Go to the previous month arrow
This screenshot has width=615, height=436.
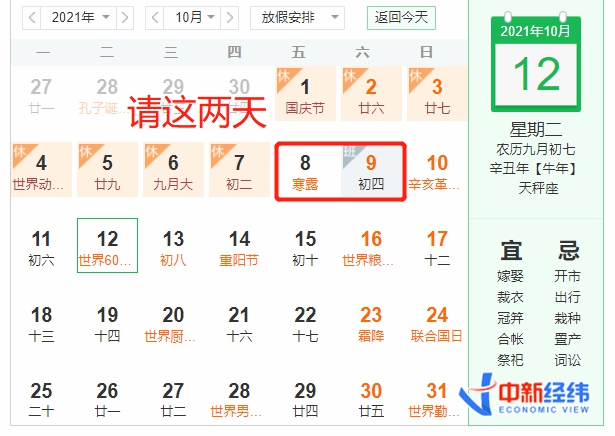[x=155, y=17]
